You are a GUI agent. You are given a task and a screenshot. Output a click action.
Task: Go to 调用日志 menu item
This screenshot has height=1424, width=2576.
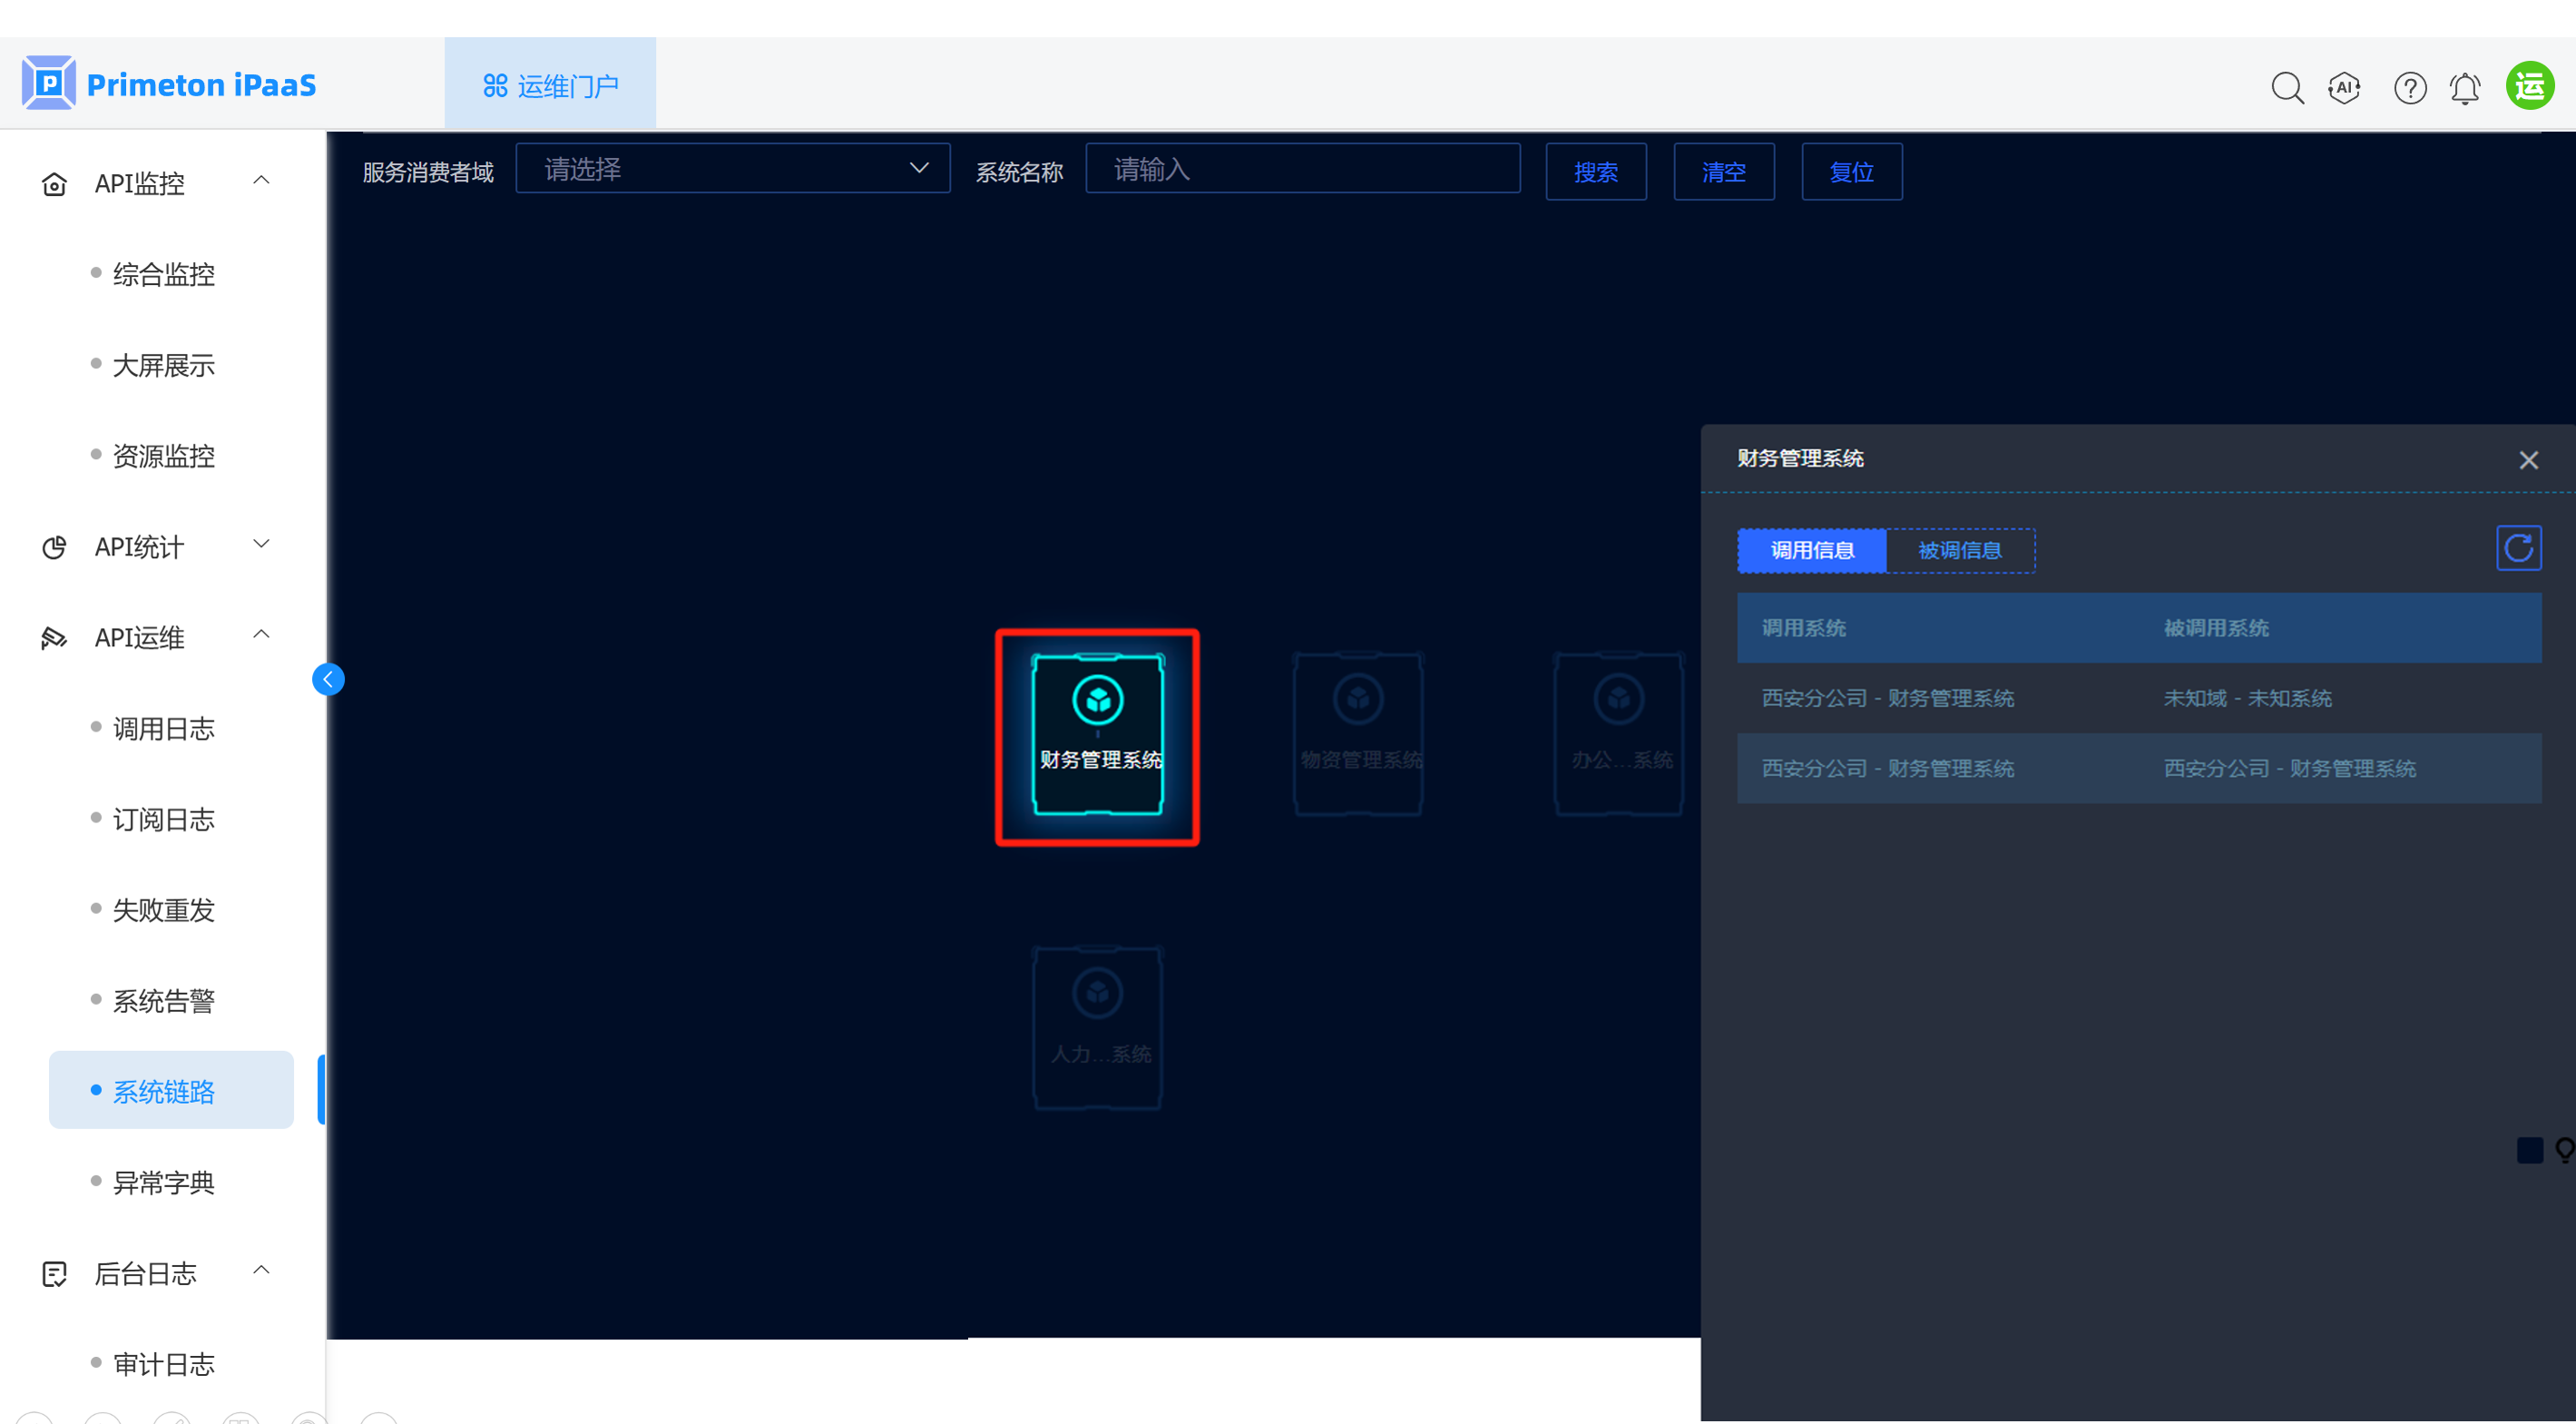(163, 729)
